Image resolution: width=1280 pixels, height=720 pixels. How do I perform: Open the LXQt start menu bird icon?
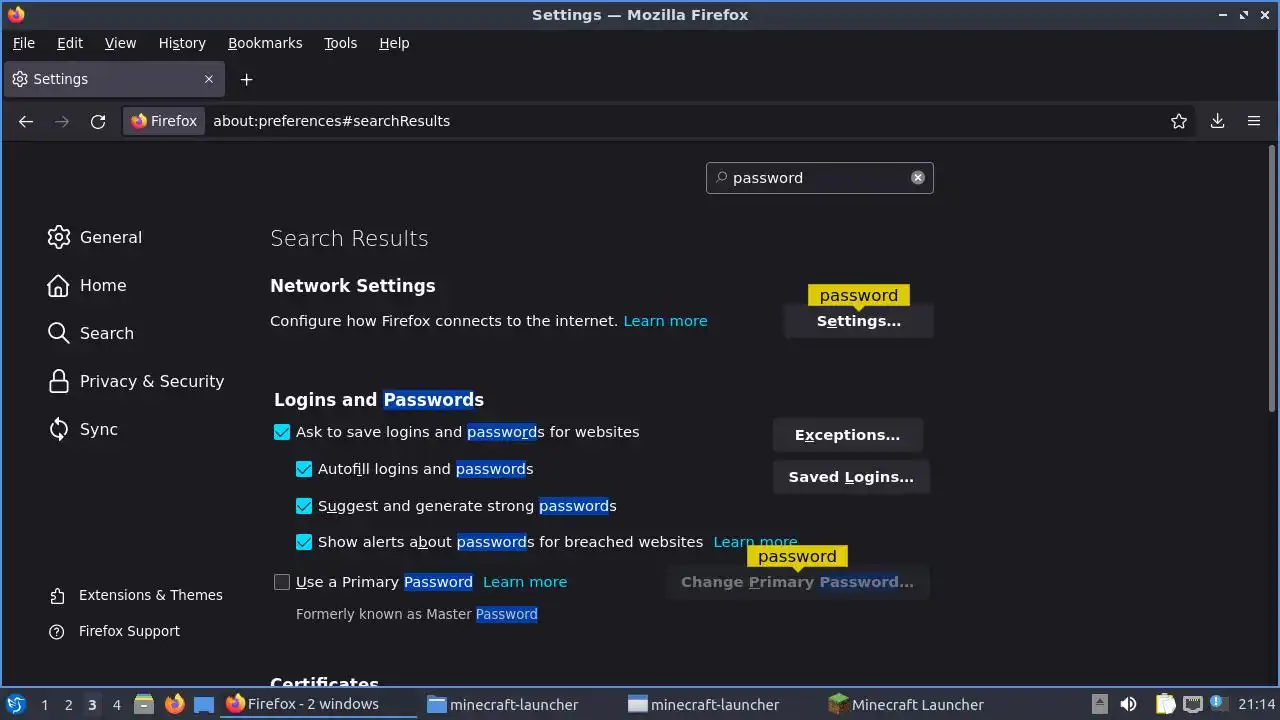tap(16, 704)
